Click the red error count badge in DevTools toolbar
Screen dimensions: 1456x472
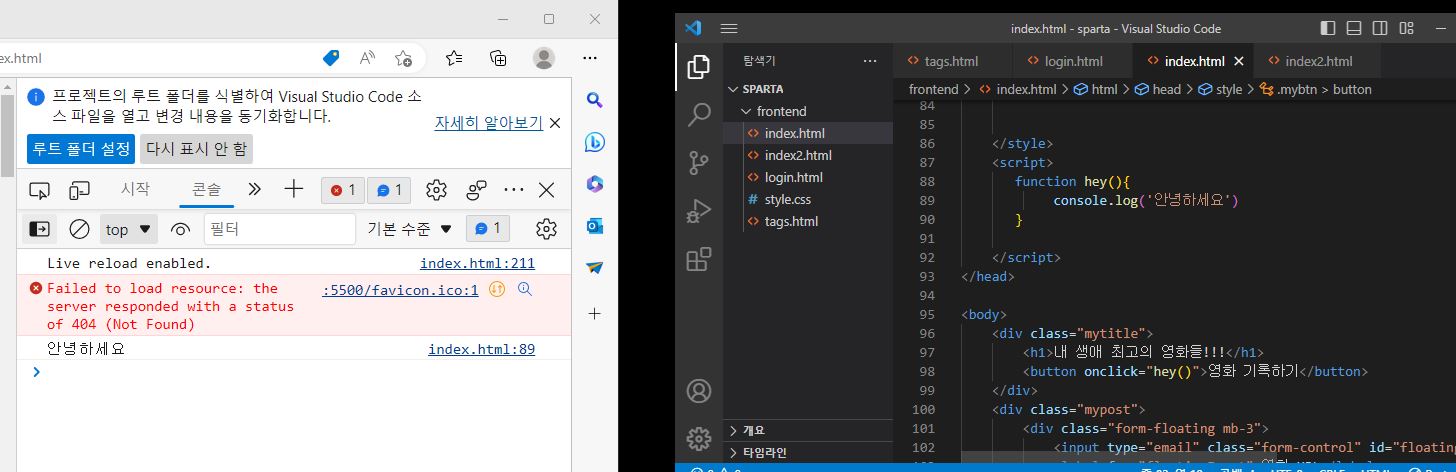click(x=342, y=190)
